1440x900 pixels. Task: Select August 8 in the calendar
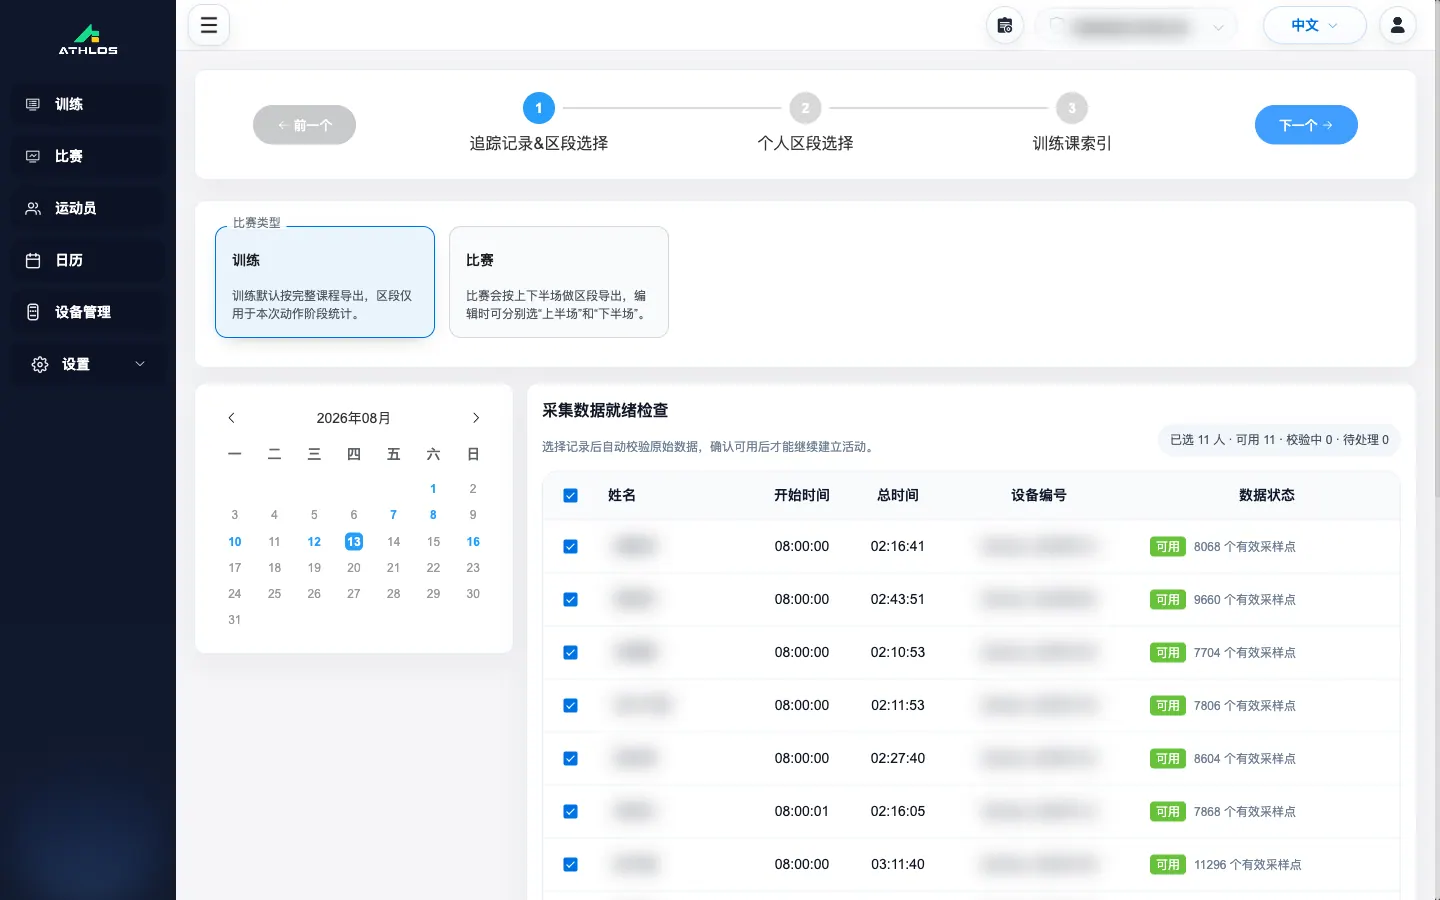point(433,515)
